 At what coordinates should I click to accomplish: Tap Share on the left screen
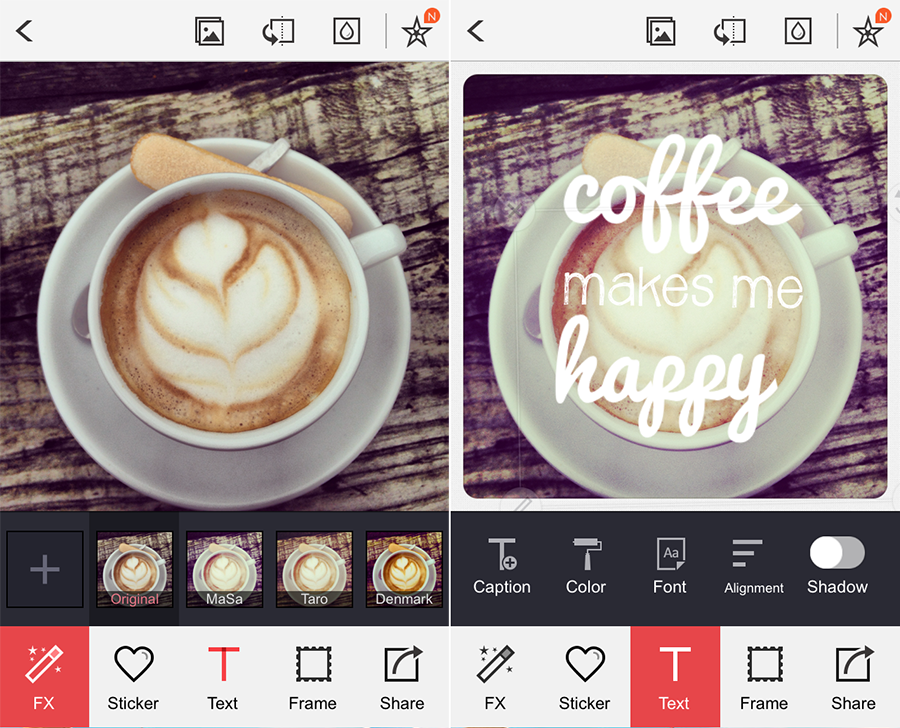pos(402,677)
